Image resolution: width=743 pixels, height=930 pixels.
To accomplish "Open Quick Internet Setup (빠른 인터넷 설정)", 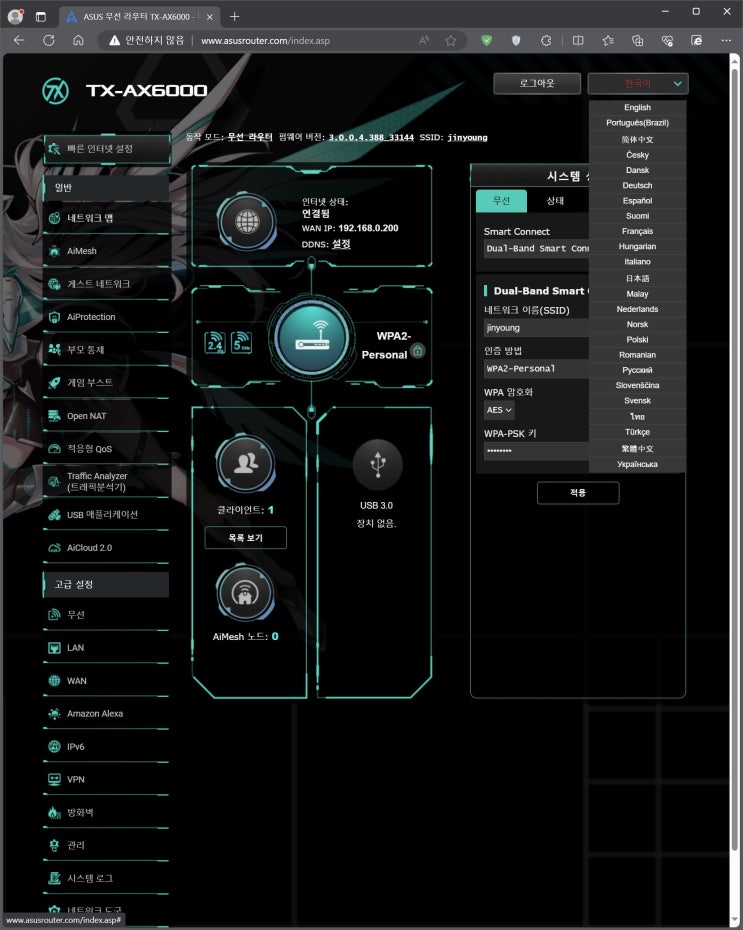I will [107, 149].
